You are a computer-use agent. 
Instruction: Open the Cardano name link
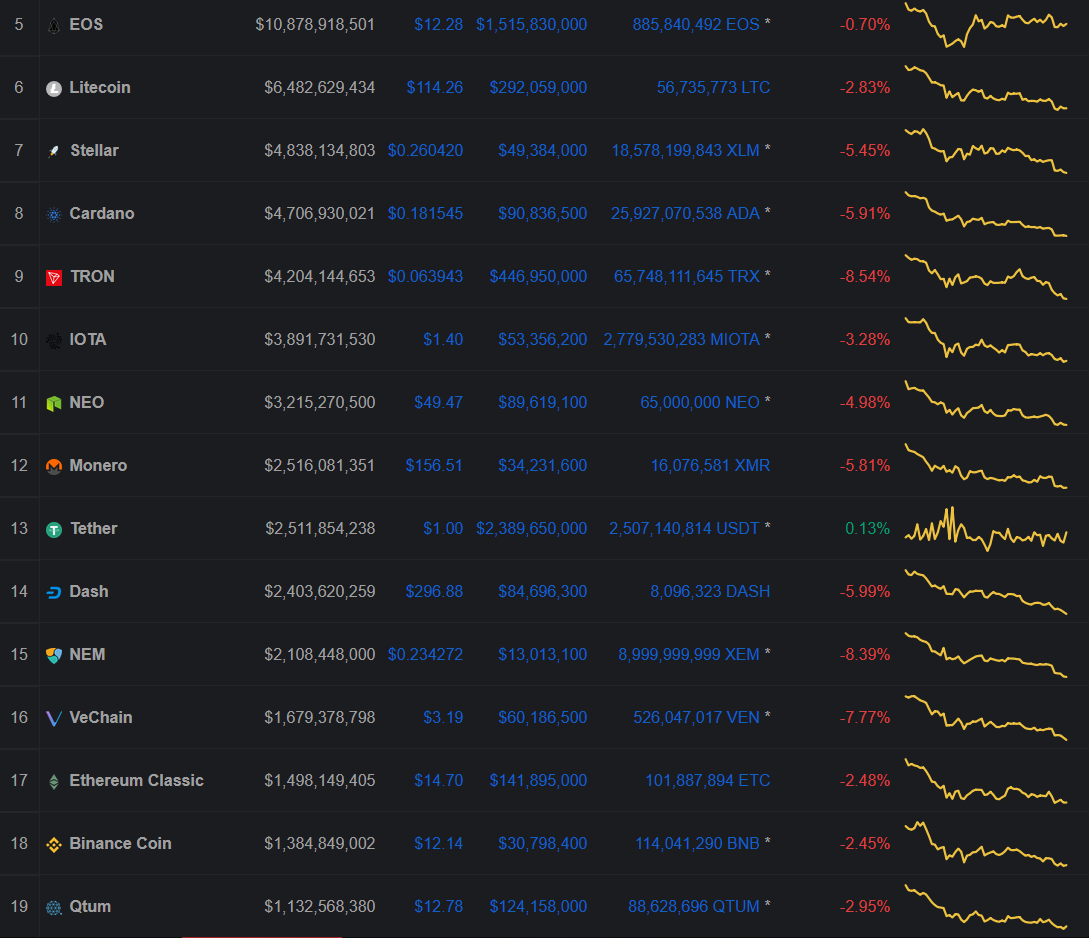coord(102,213)
